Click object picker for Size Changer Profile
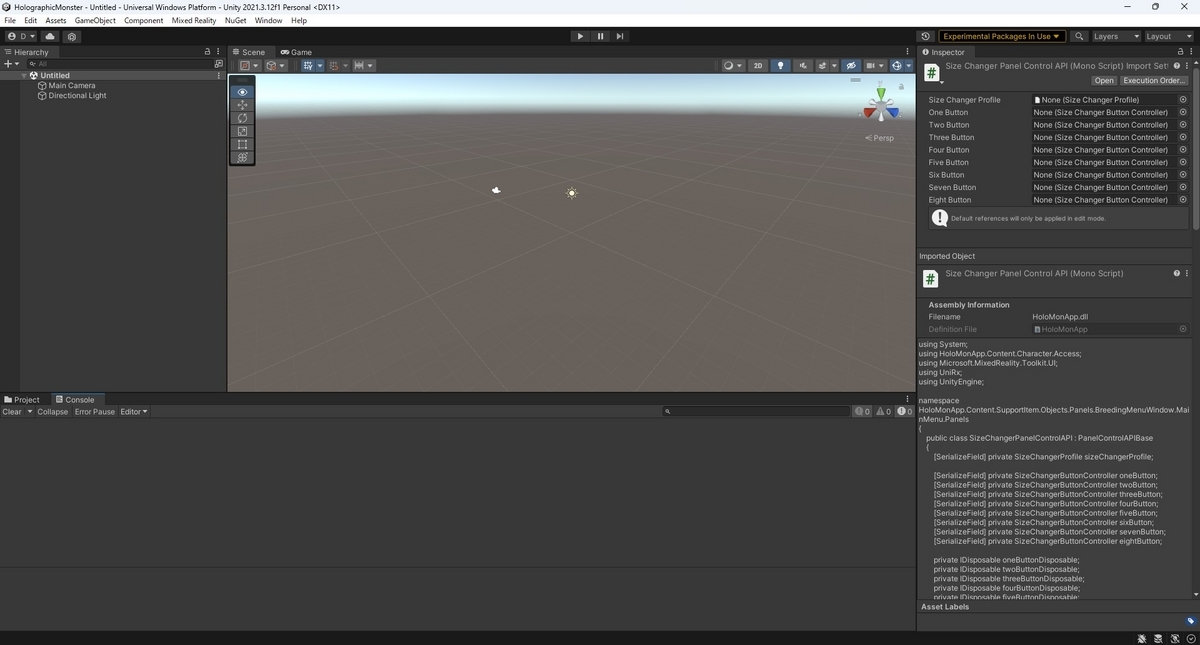 [x=1183, y=100]
